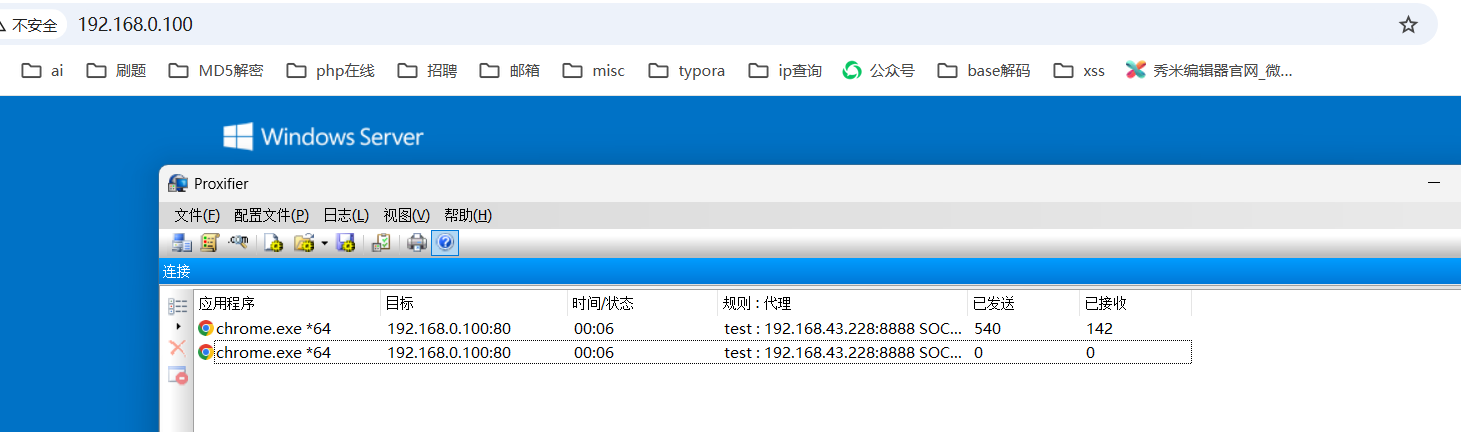Click the 时间/状态 column header
Viewport: 1461px width, 432px height.
click(642, 303)
